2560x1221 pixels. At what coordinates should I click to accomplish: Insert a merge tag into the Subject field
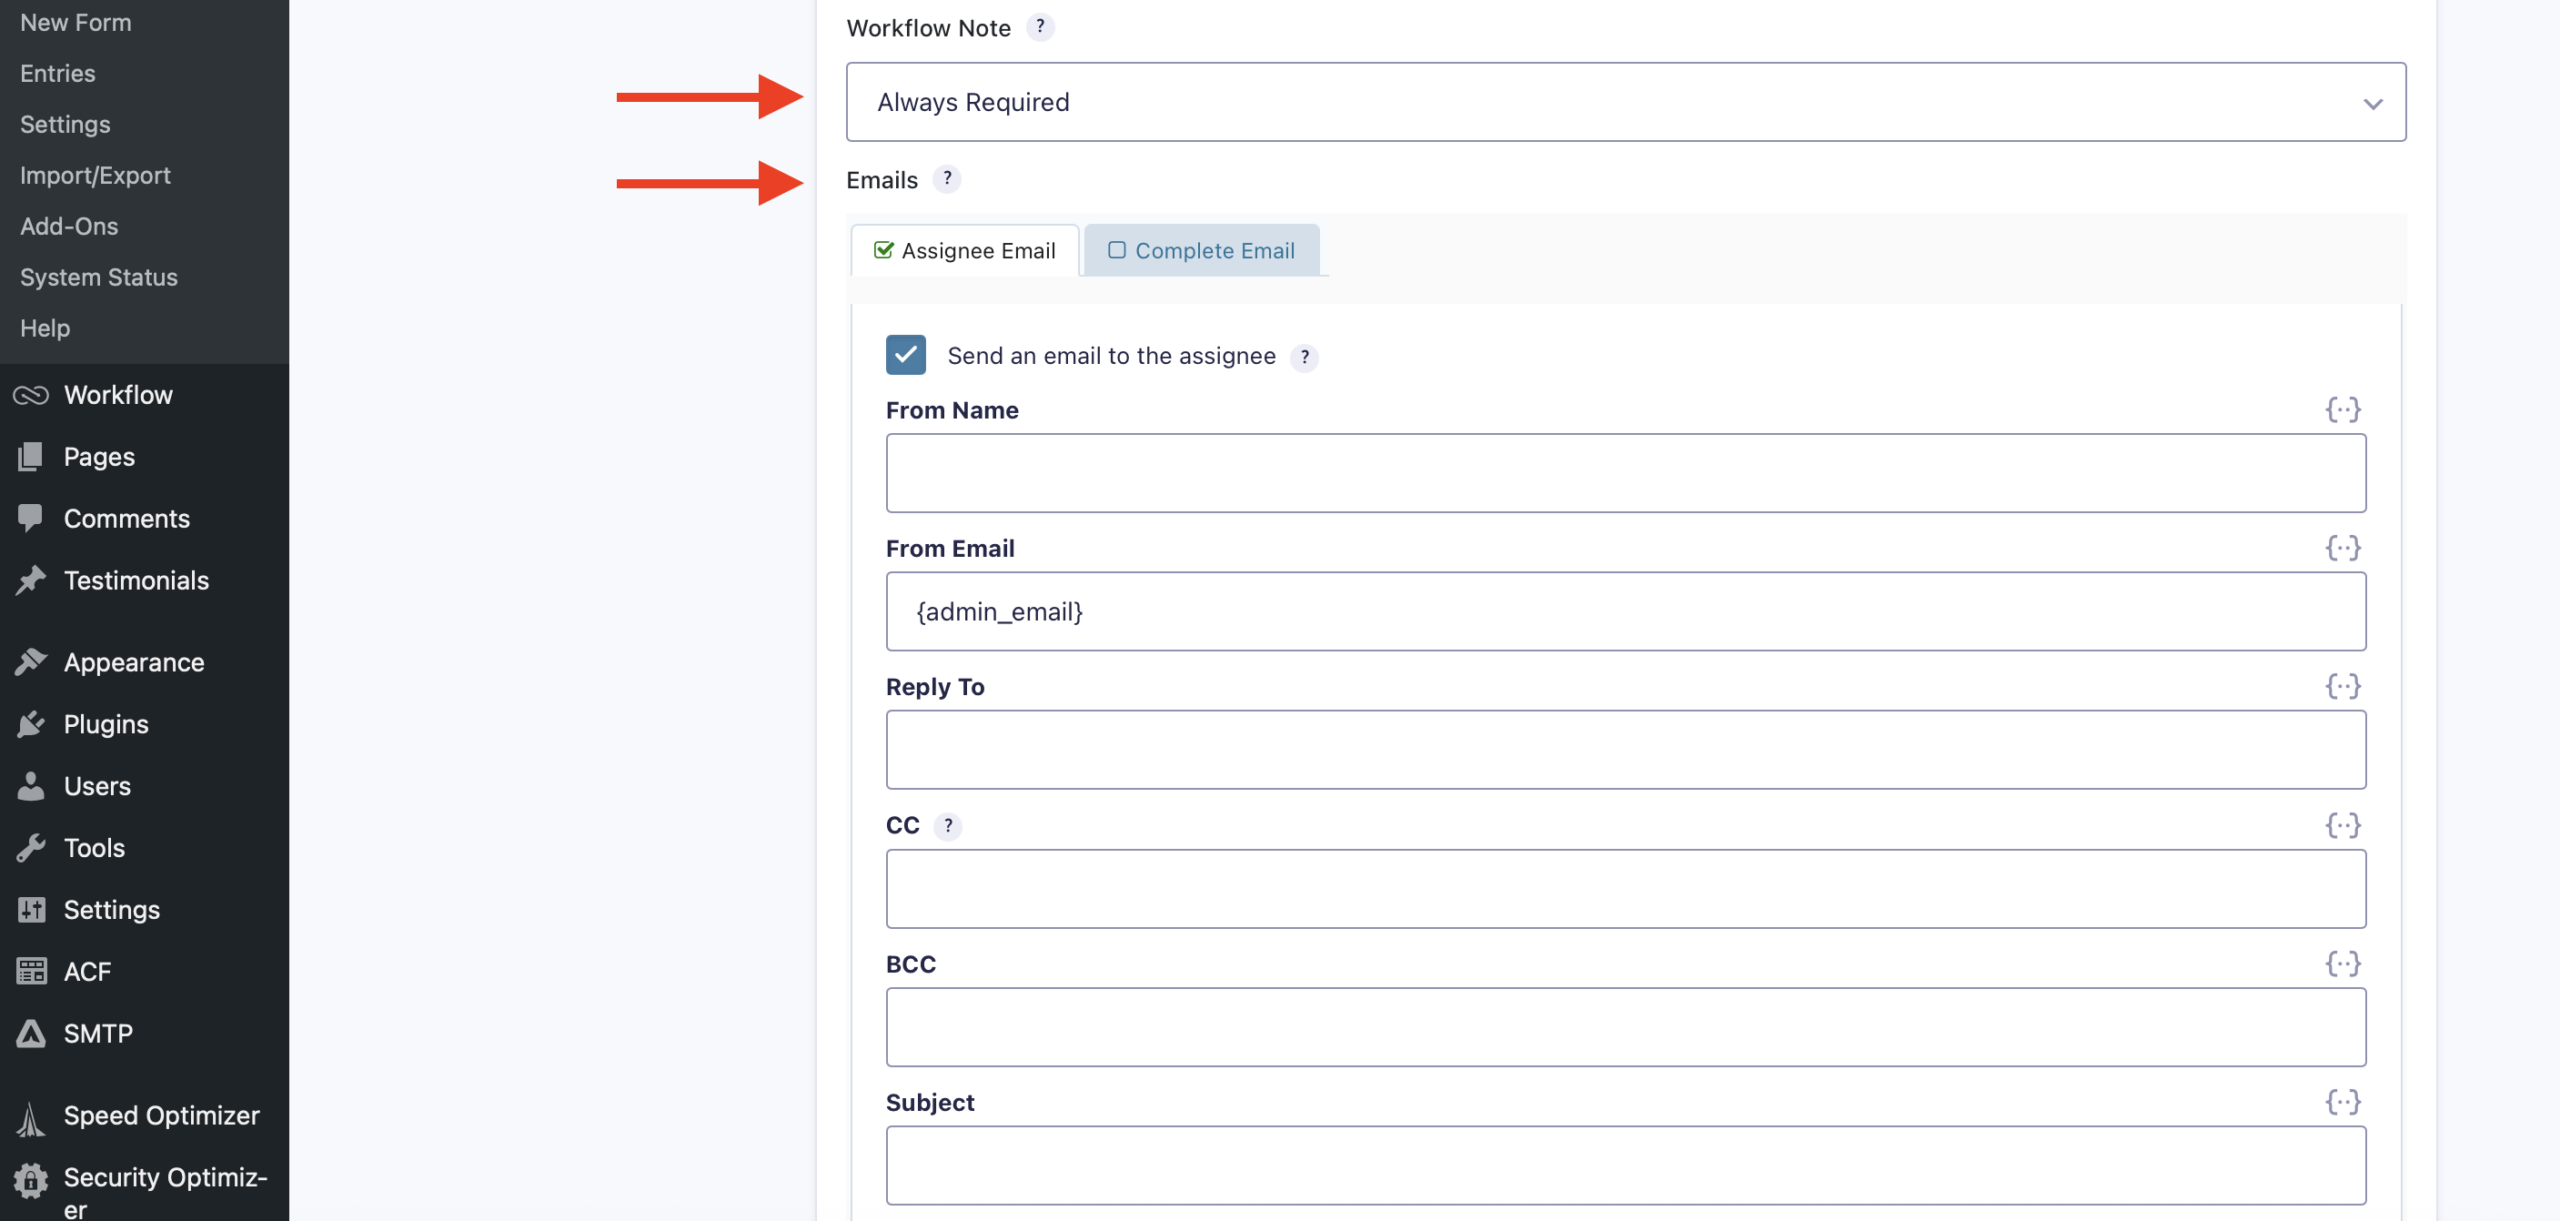pos(2344,1102)
